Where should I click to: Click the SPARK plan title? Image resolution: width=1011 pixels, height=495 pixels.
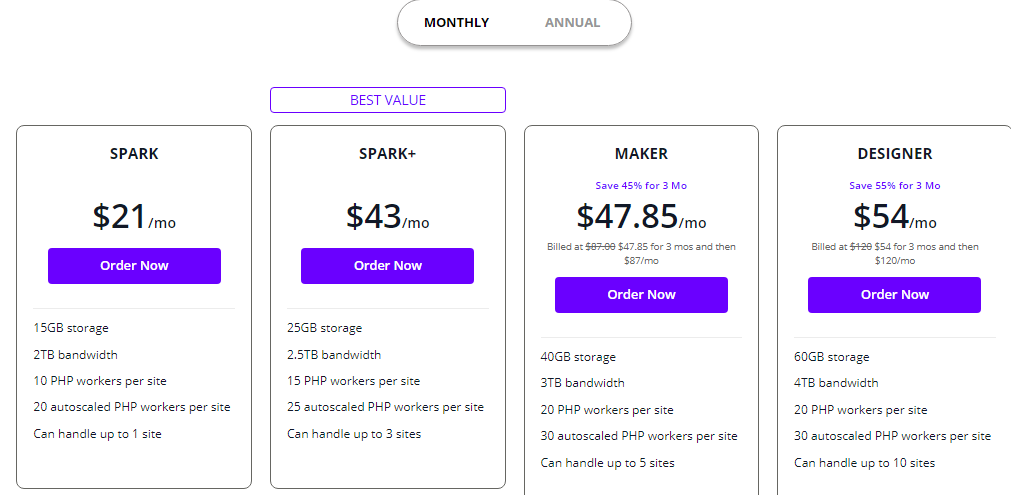[134, 154]
